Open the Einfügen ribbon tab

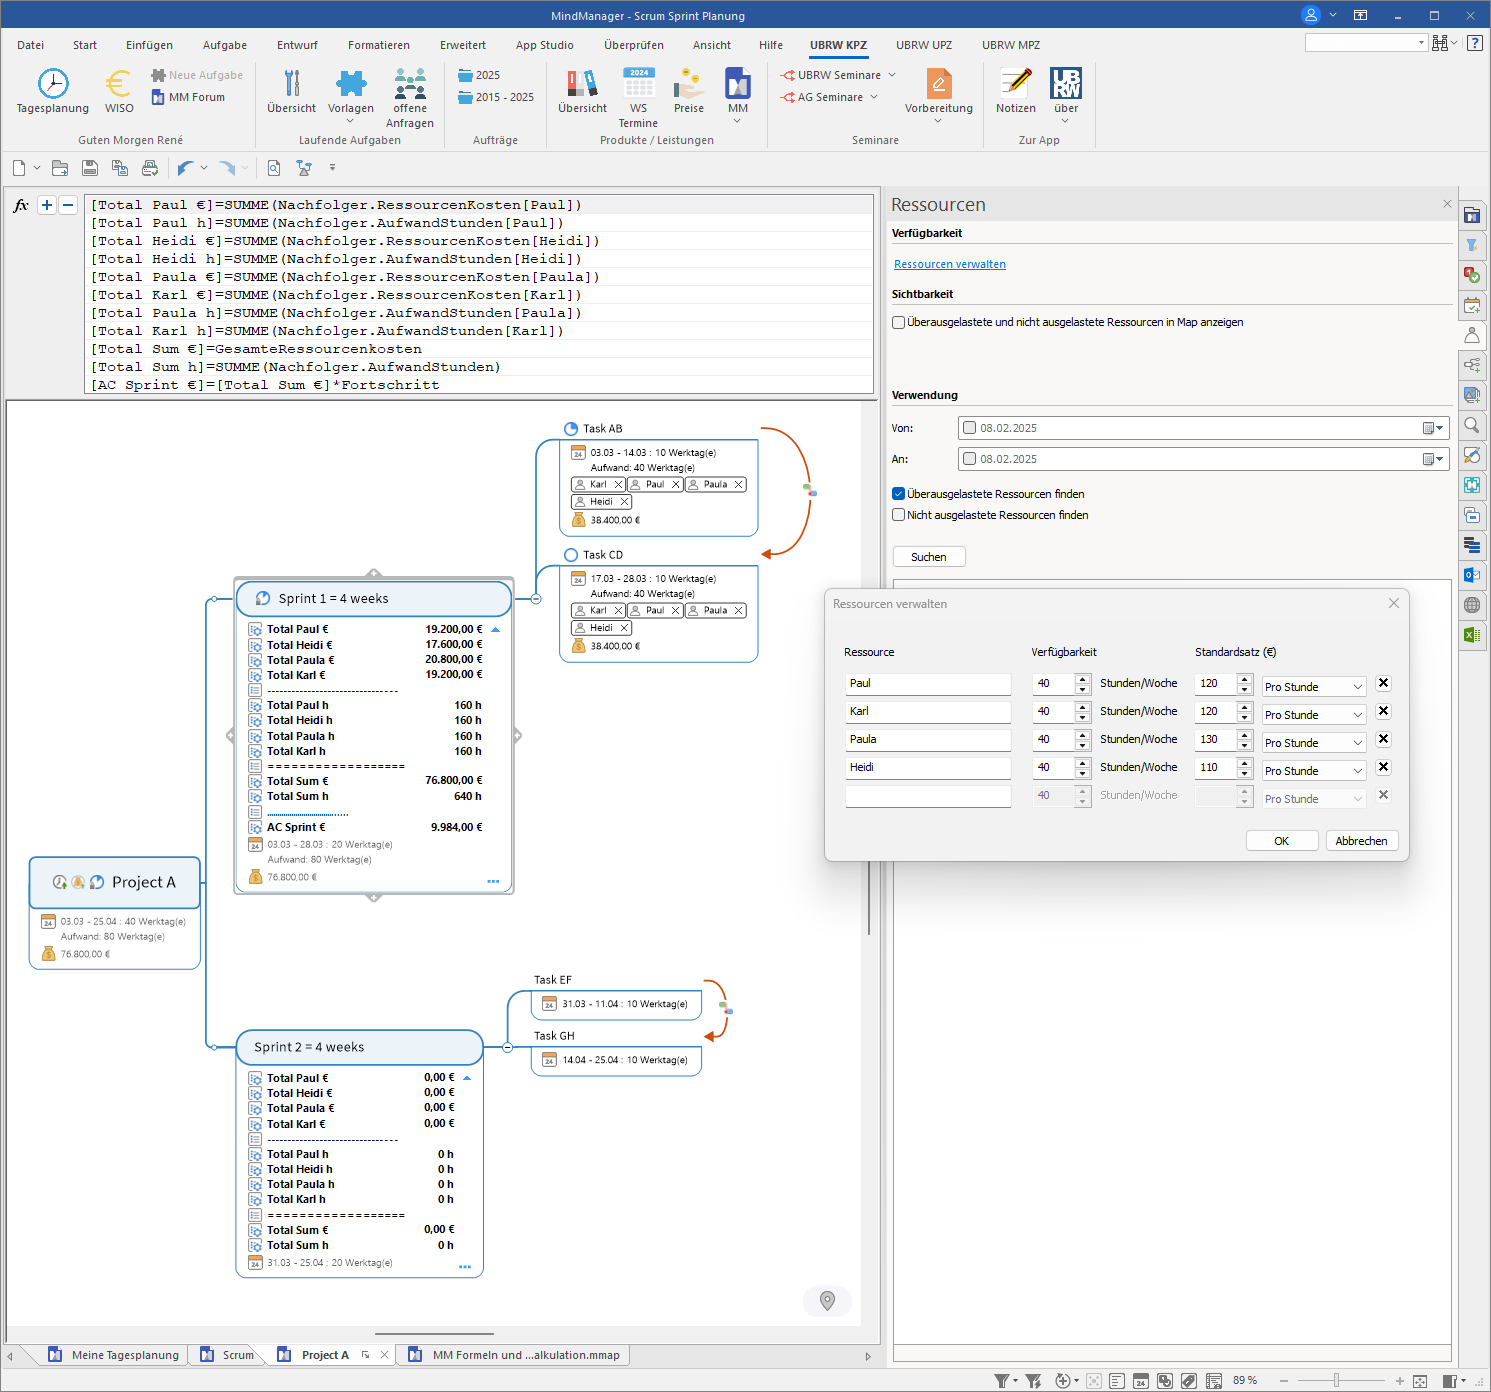click(x=149, y=45)
